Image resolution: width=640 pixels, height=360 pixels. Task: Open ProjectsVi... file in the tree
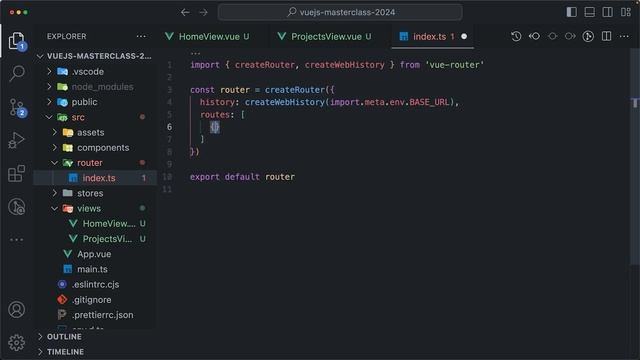(95, 239)
